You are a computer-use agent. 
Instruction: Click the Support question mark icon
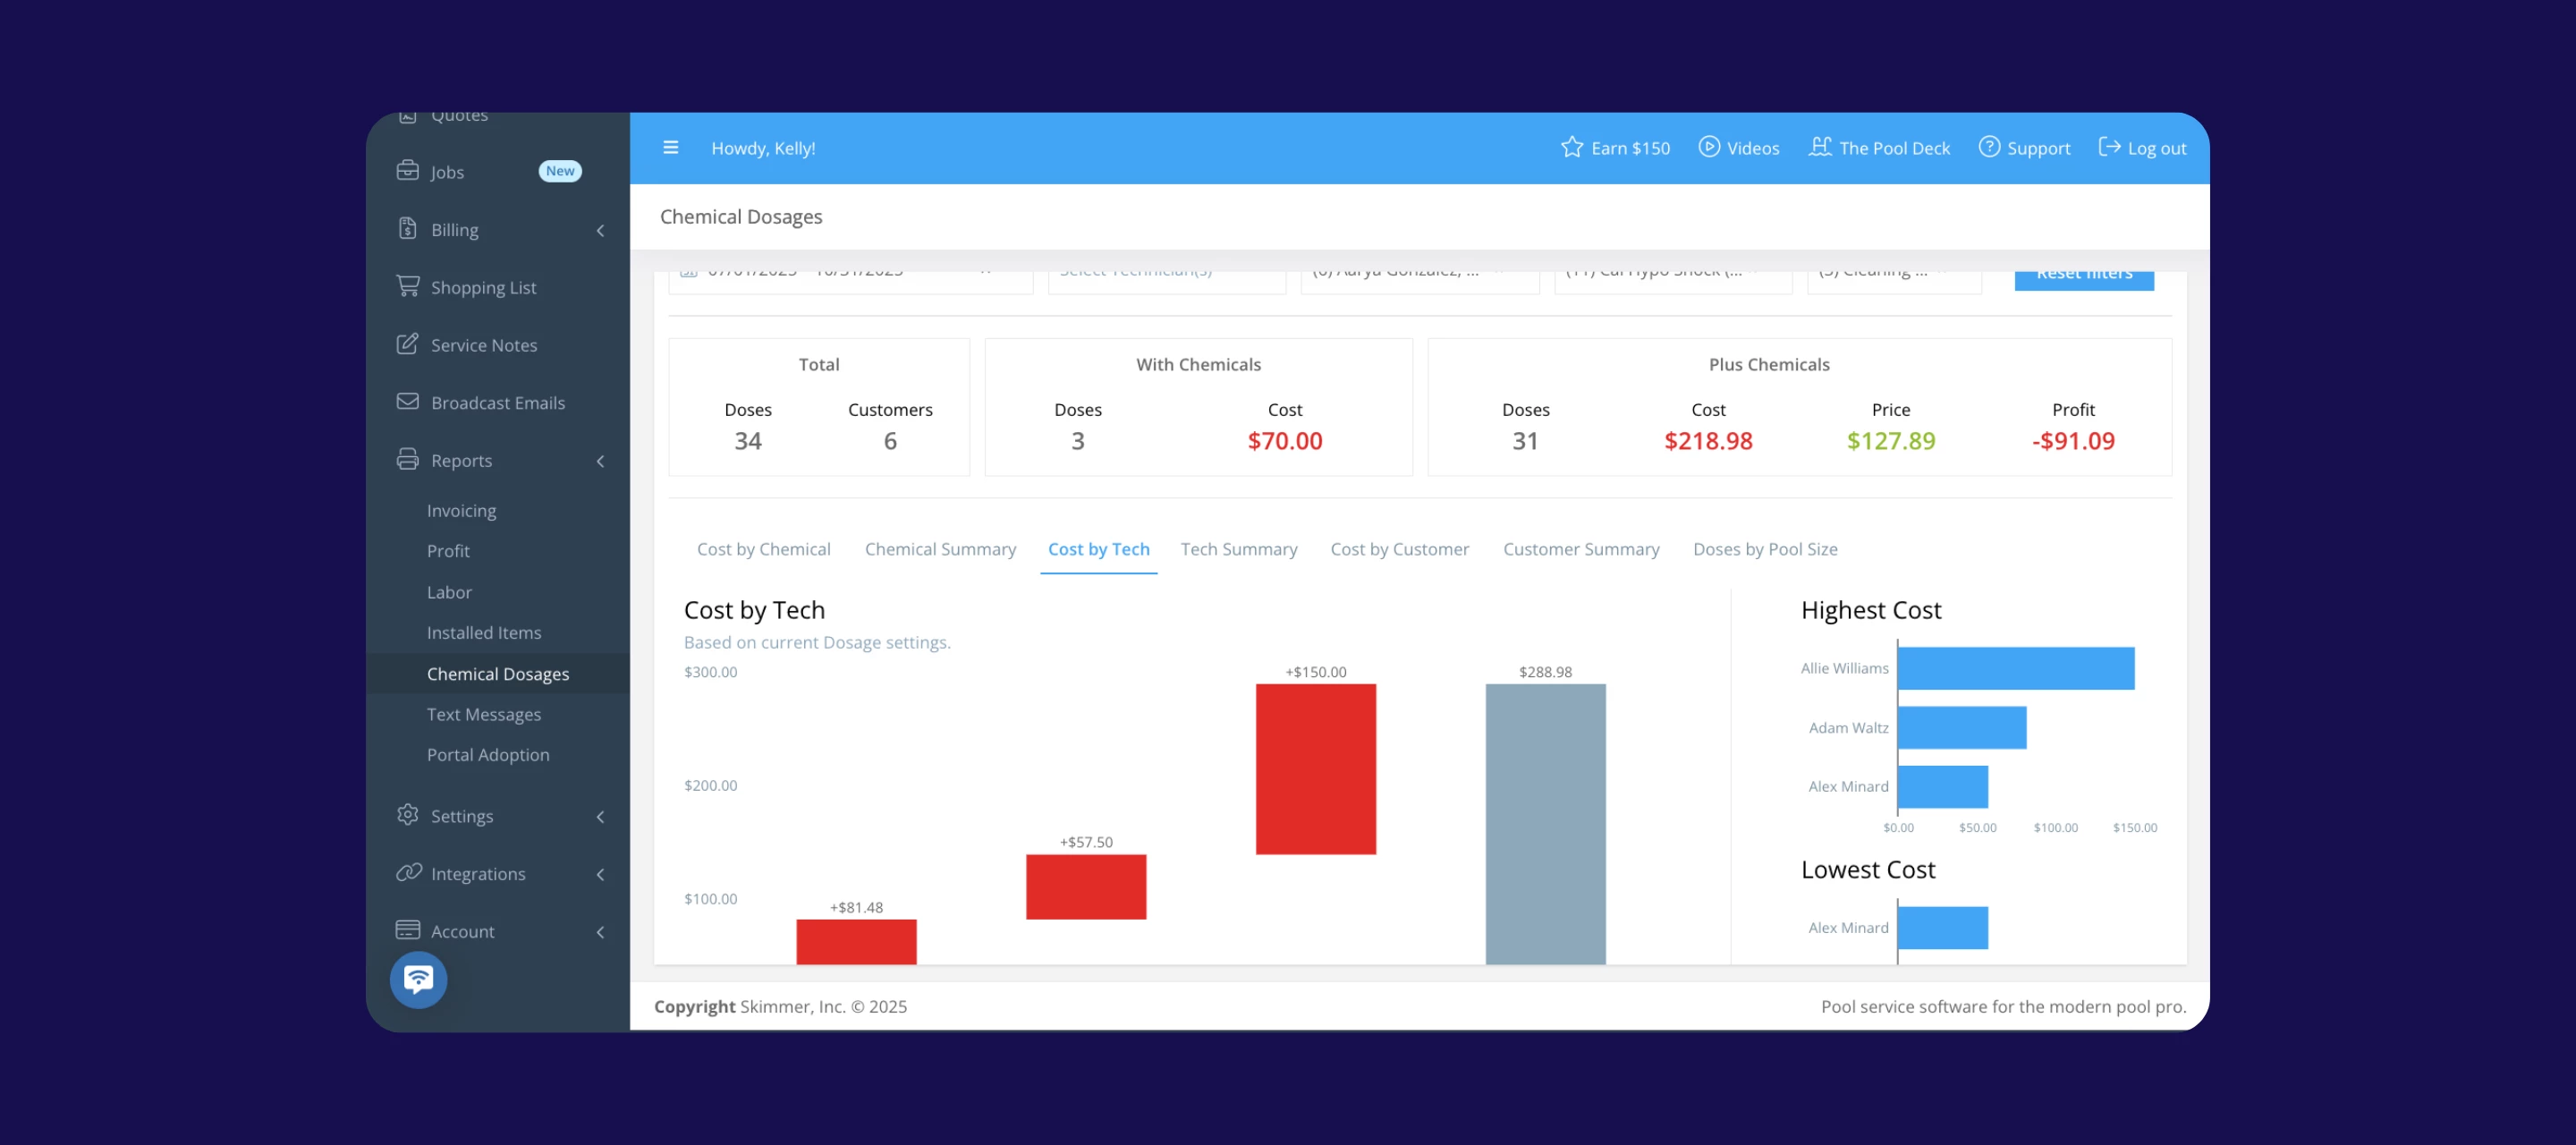1989,147
